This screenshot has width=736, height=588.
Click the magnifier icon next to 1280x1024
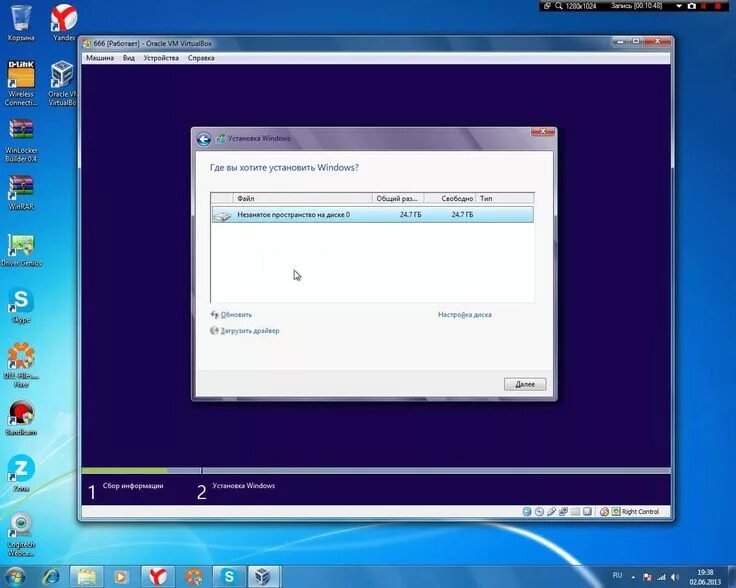click(x=559, y=6)
